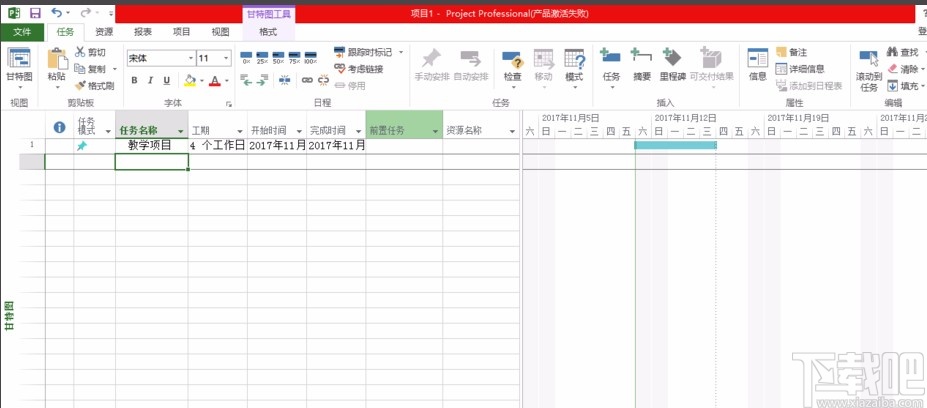Expand the 模式 mode dropdown
The image size is (927, 408).
tap(575, 88)
